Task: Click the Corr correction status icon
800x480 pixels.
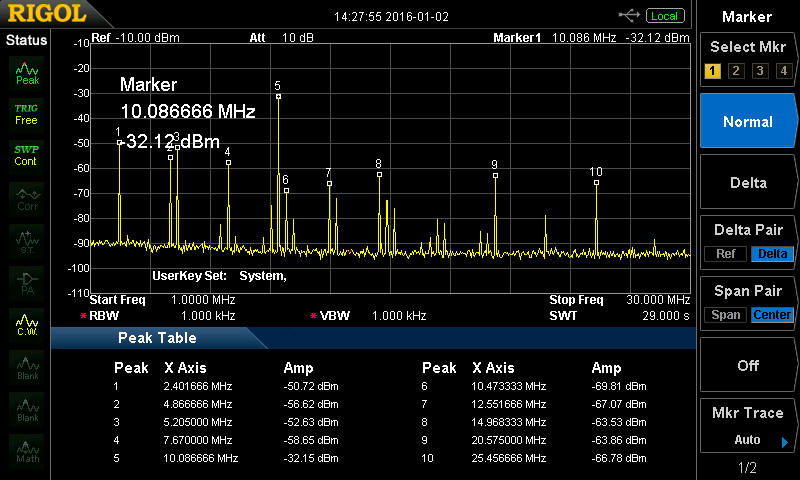Action: coord(27,198)
